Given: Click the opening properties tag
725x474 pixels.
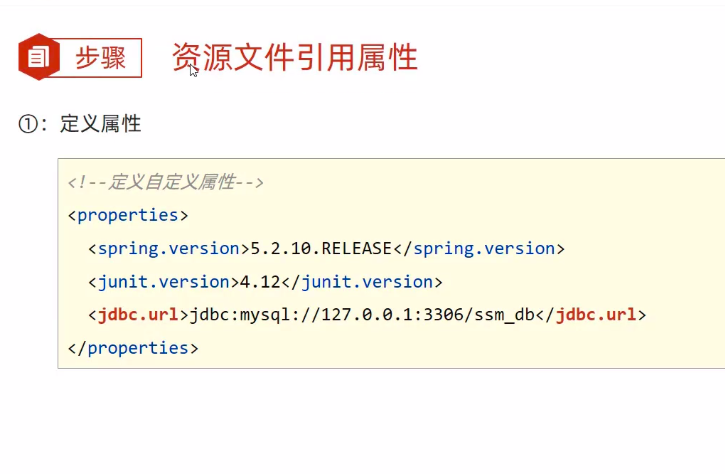Looking at the screenshot, I should pos(128,215).
